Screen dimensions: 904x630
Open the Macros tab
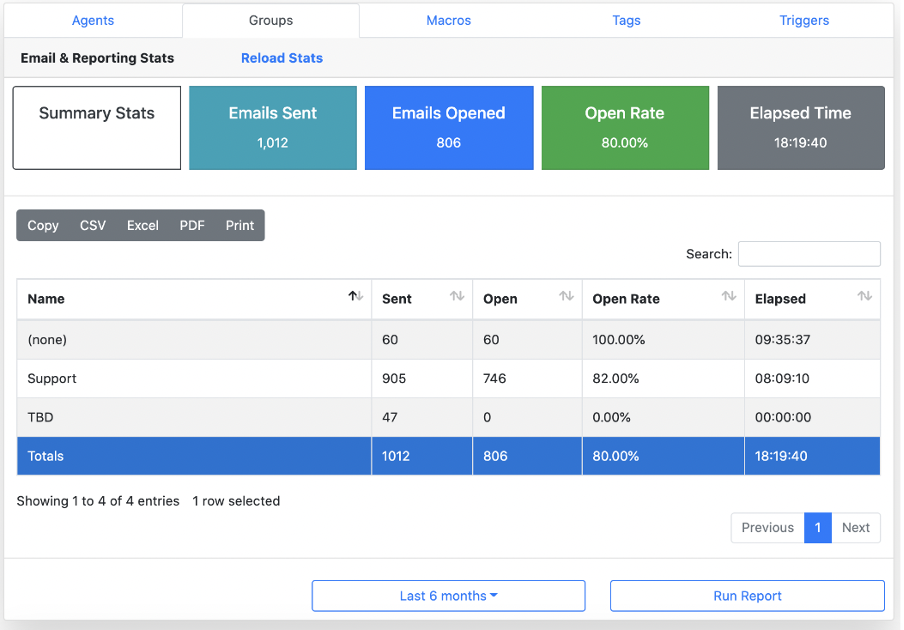[x=449, y=20]
